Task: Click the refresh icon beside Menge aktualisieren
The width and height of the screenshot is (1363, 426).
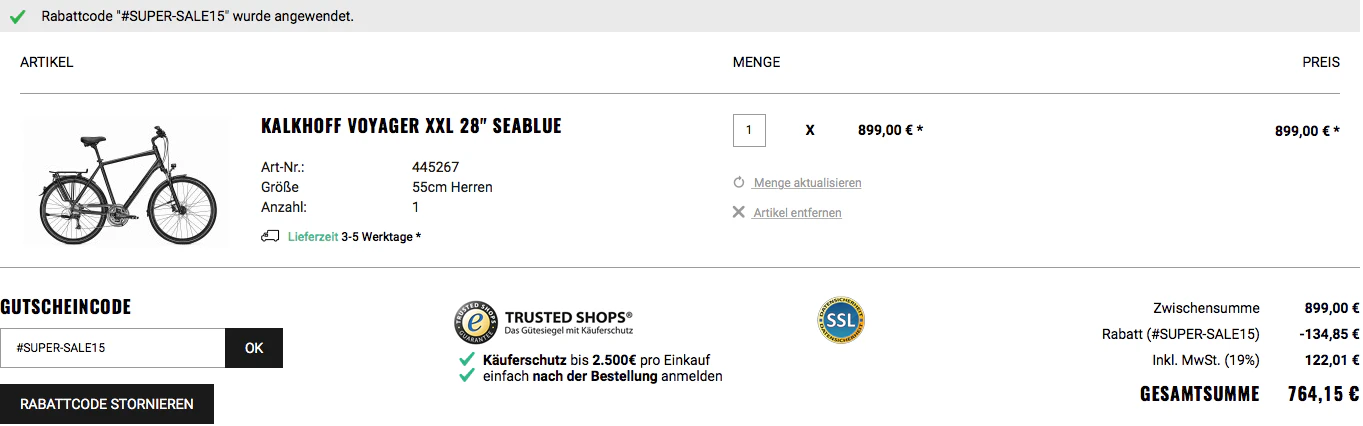Action: pos(739,183)
